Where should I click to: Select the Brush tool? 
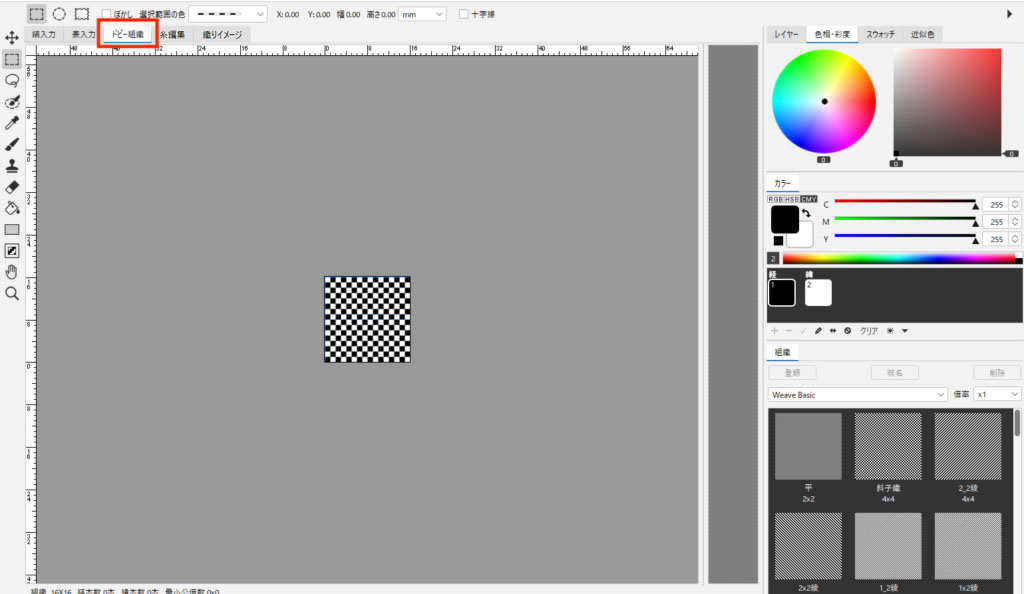pyautogui.click(x=12, y=144)
